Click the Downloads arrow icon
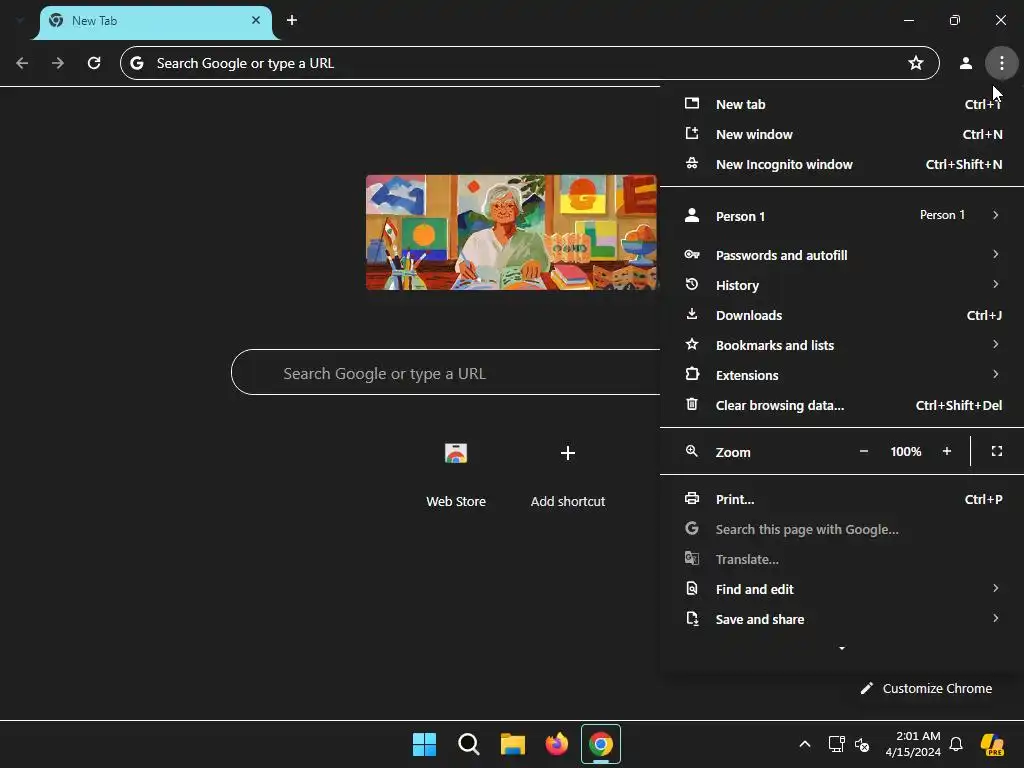1024x768 pixels. click(692, 314)
